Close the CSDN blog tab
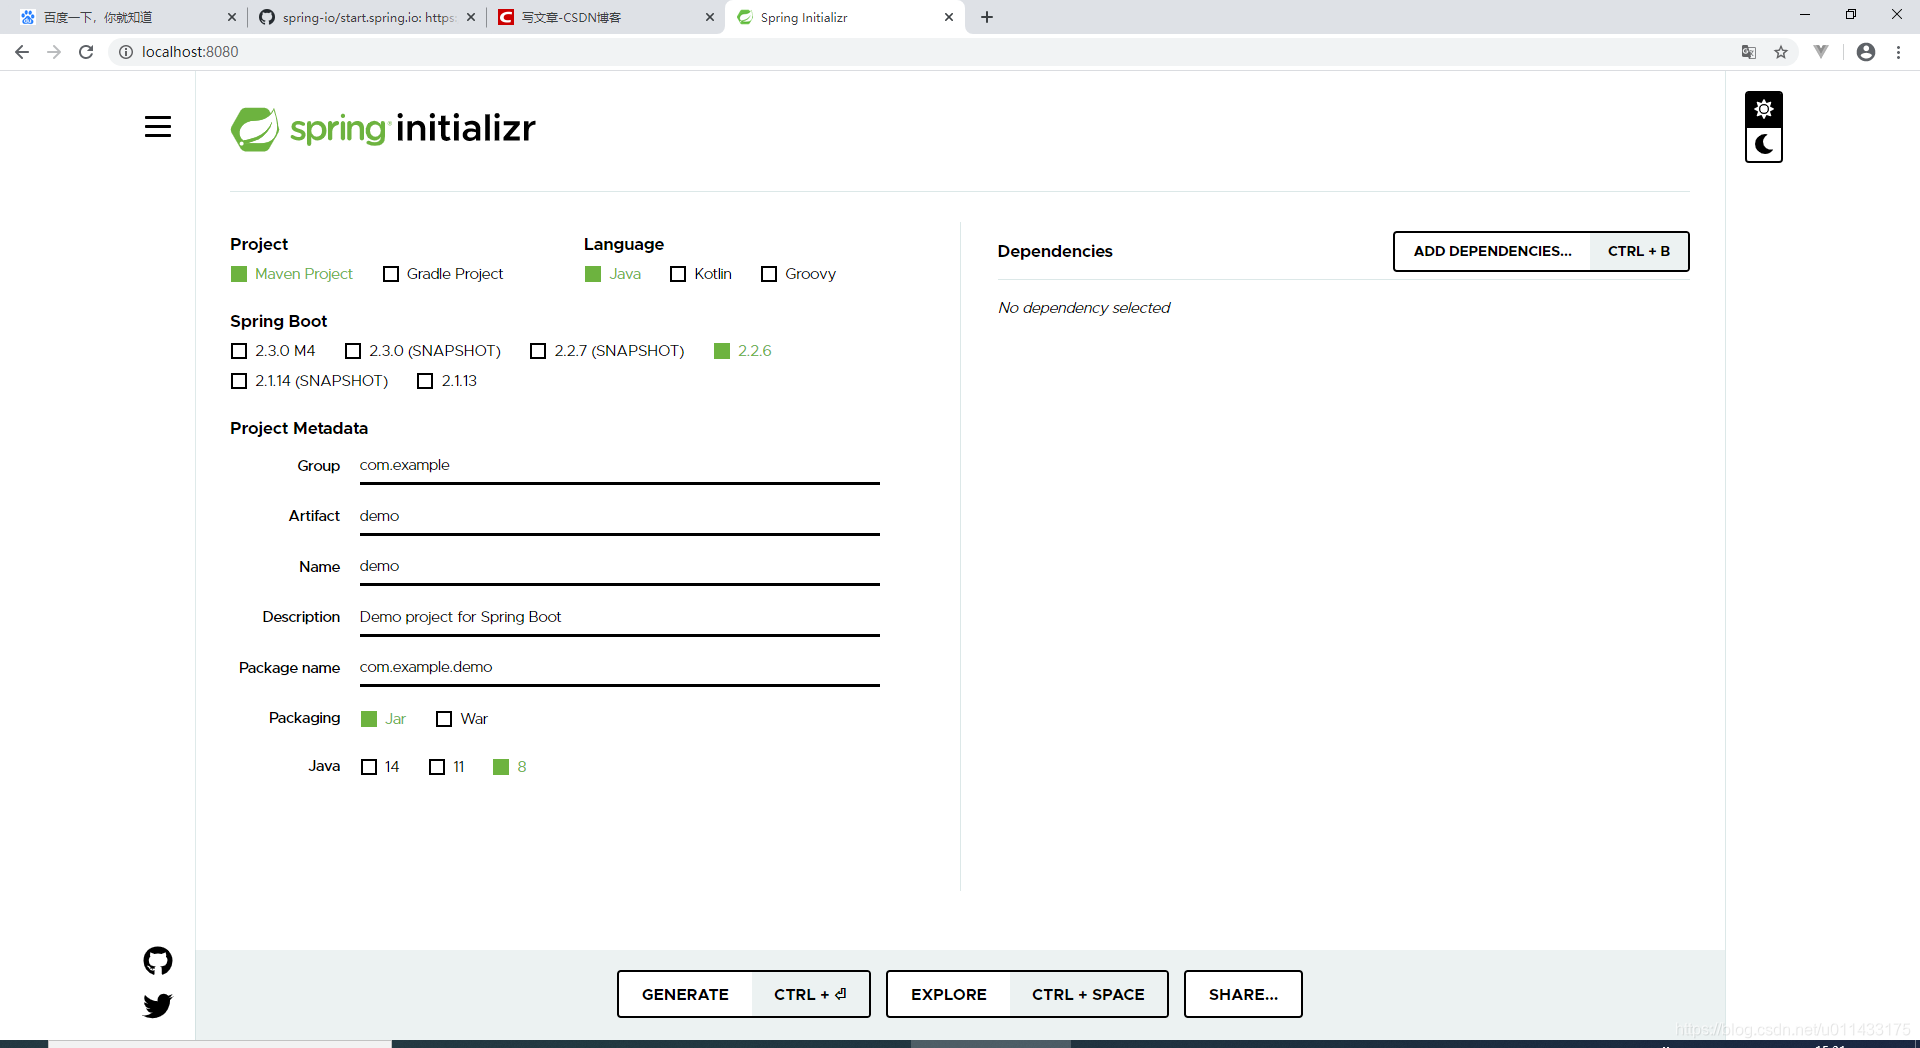1920x1048 pixels. [x=710, y=17]
